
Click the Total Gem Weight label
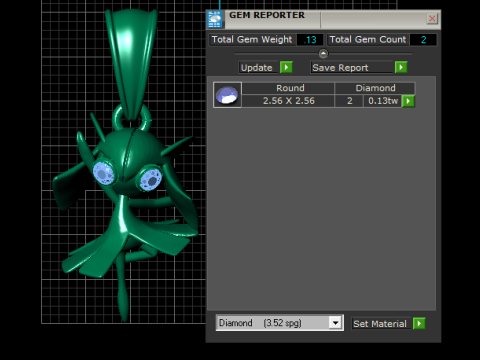[252, 40]
